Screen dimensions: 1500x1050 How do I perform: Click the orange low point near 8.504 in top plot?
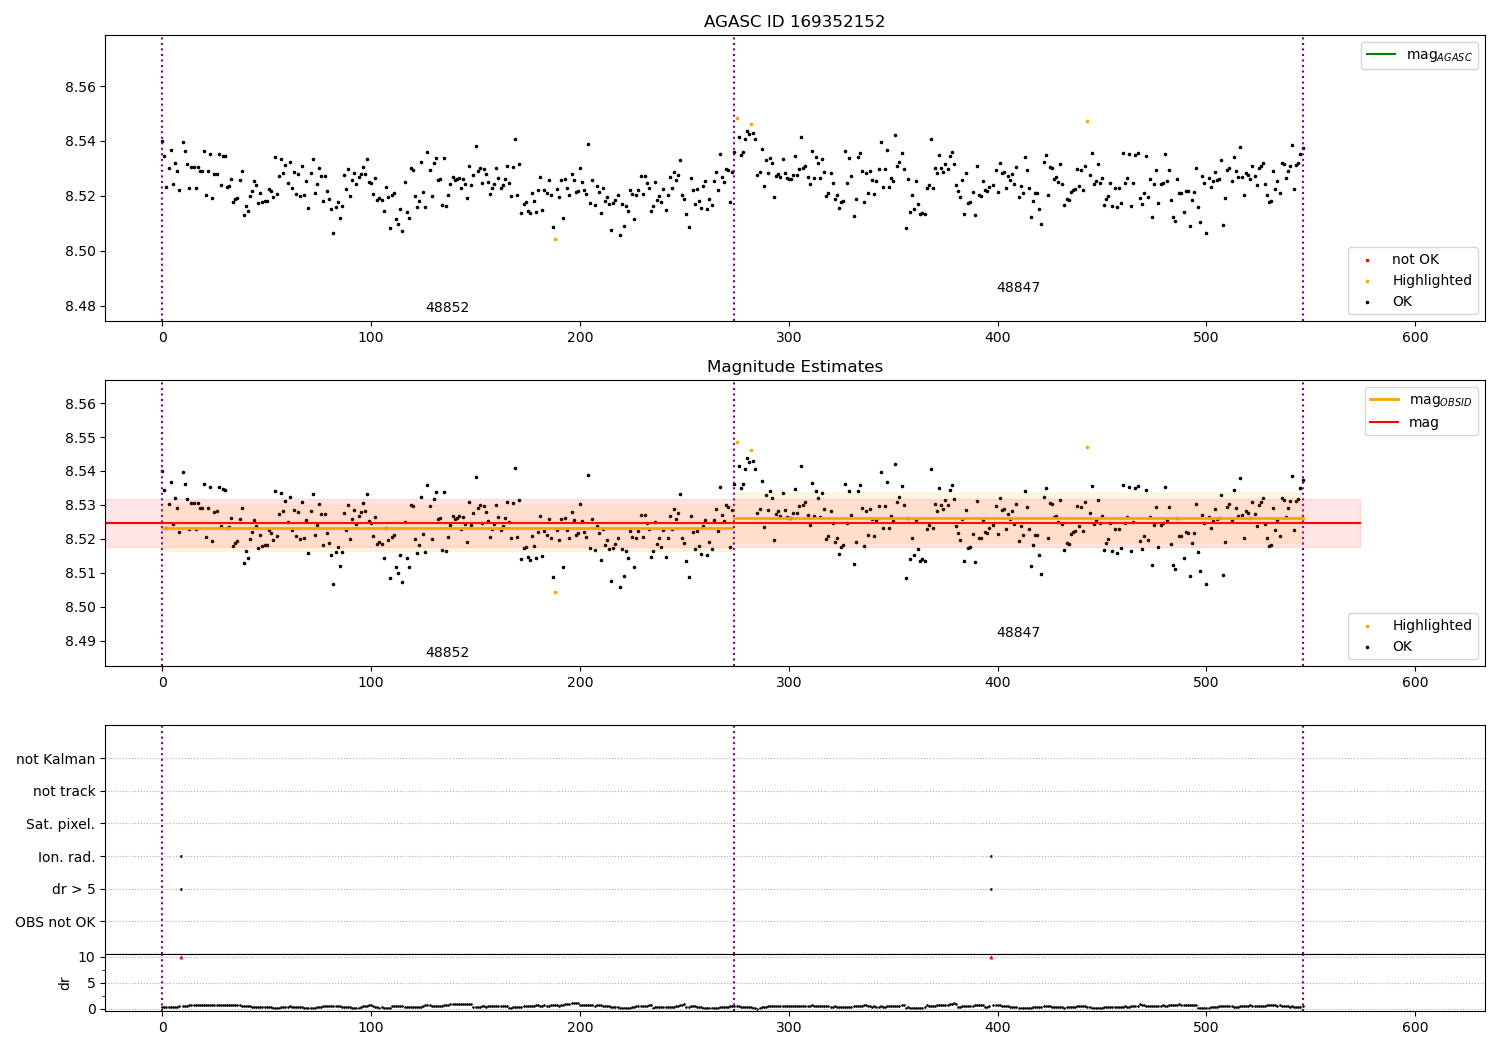[x=555, y=239]
